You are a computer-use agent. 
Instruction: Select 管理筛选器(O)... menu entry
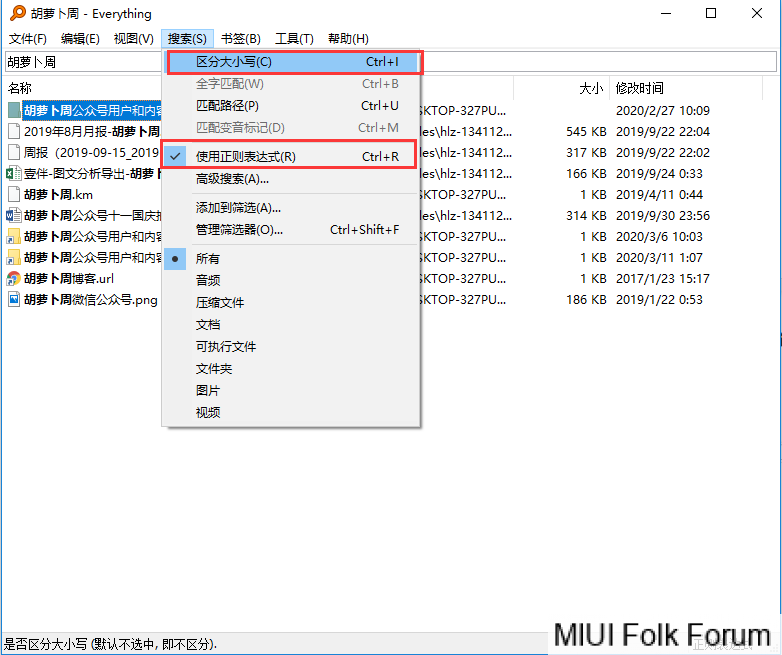240,230
